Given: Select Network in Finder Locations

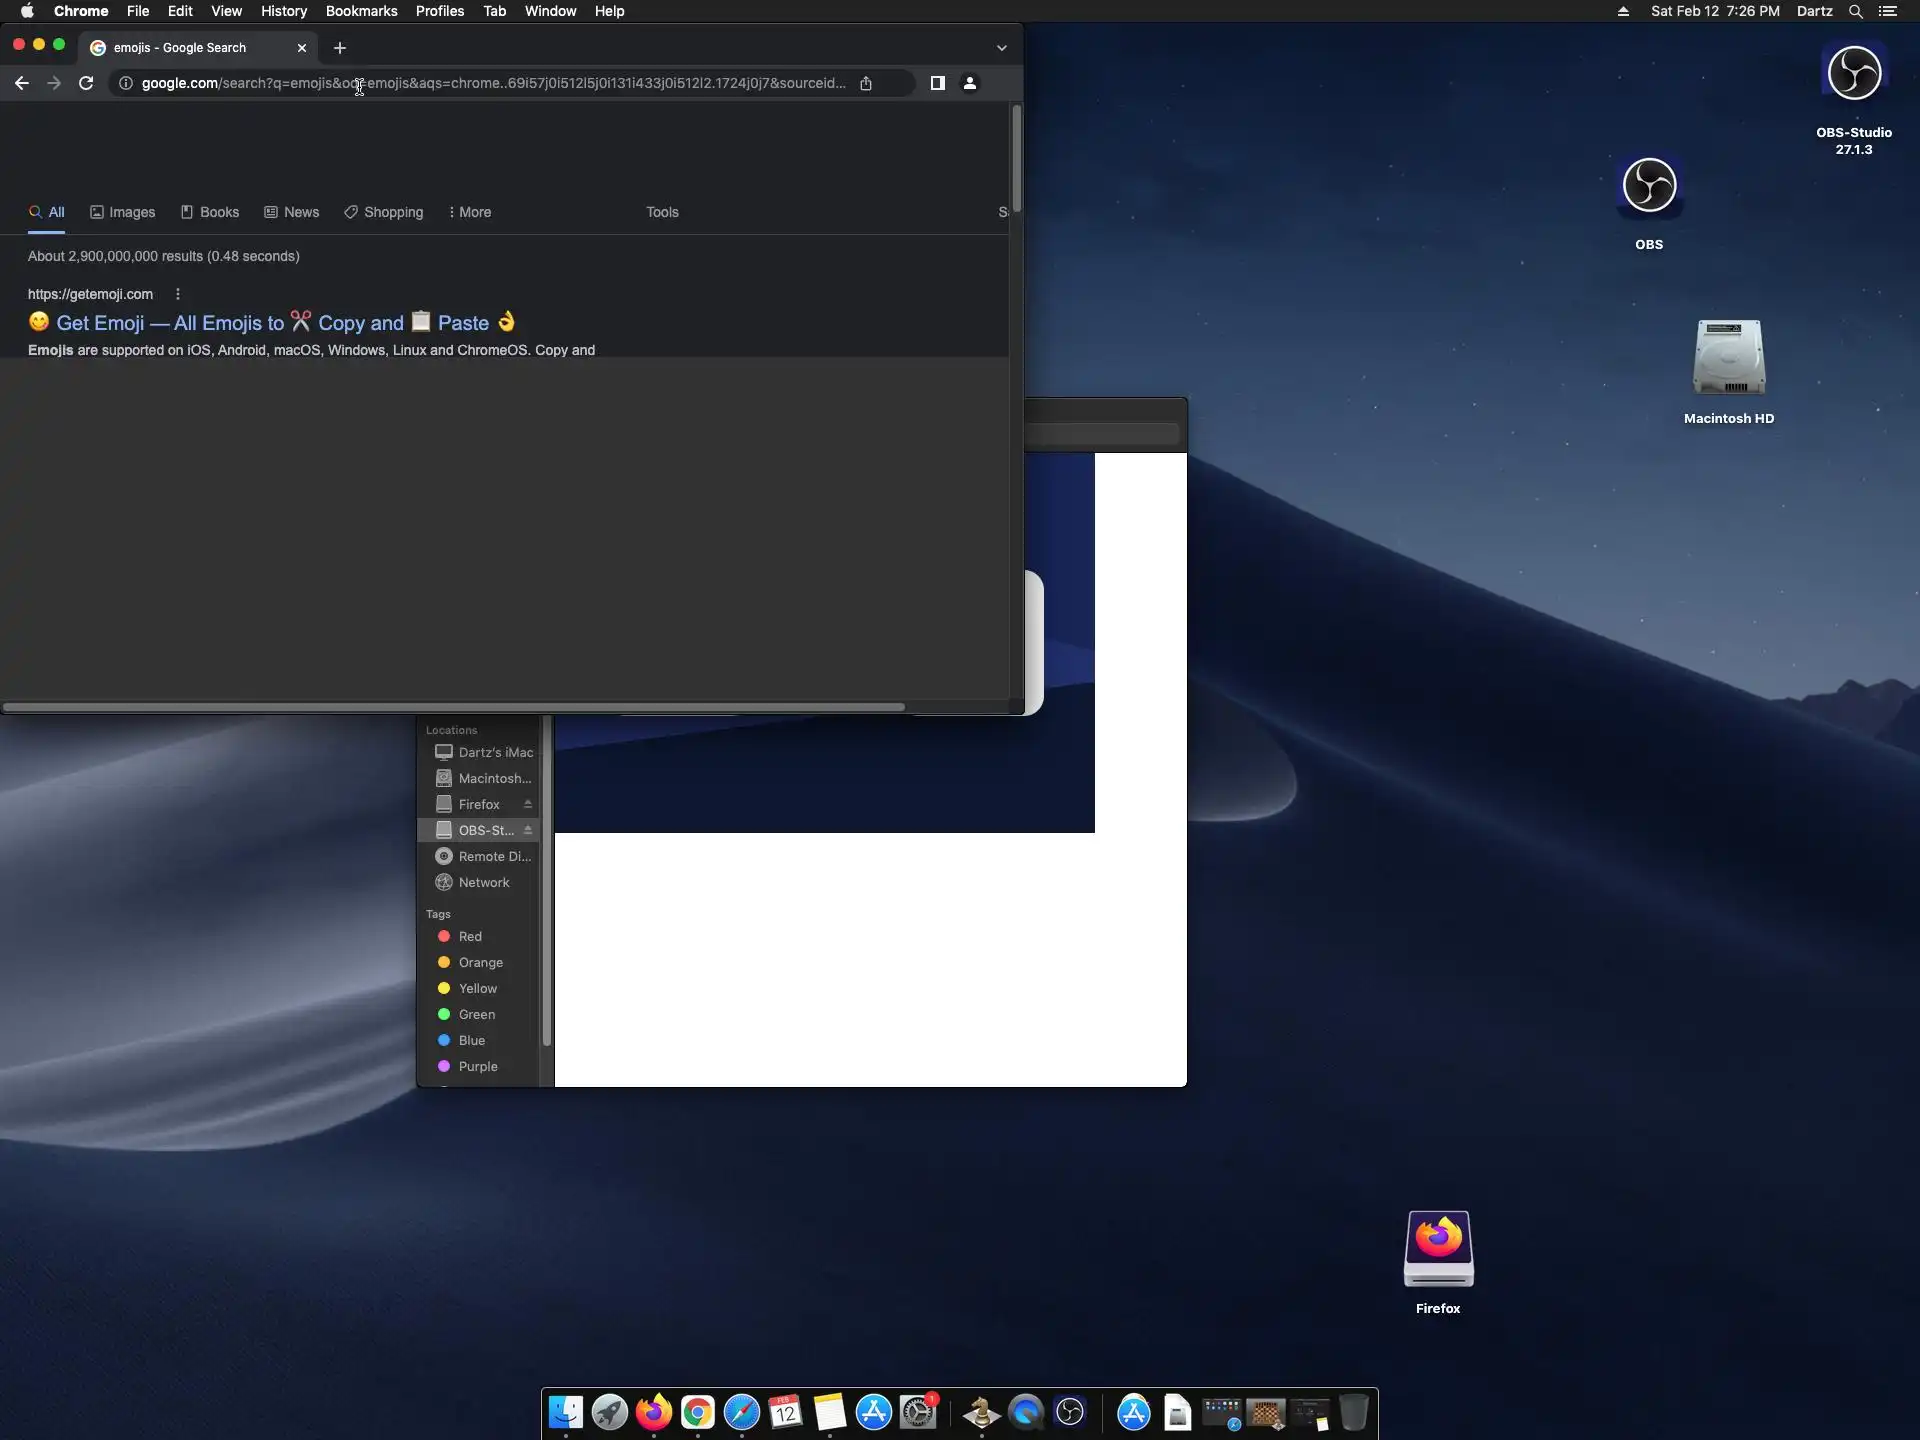Looking at the screenshot, I should 483,882.
